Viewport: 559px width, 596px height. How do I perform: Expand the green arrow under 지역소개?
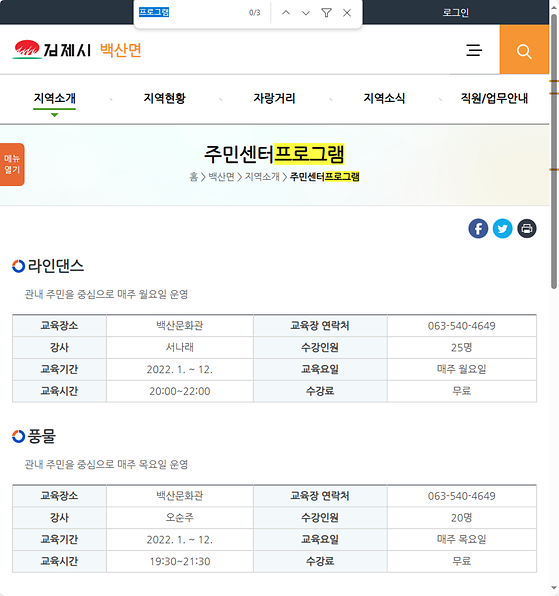click(x=55, y=115)
